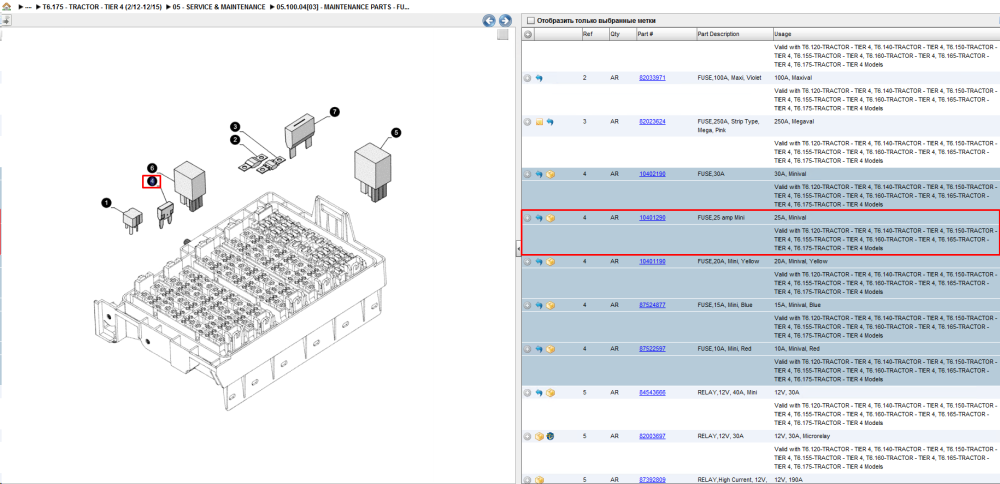Select callout 4 on the fuse diagram
The image size is (1000, 484).
click(152, 182)
